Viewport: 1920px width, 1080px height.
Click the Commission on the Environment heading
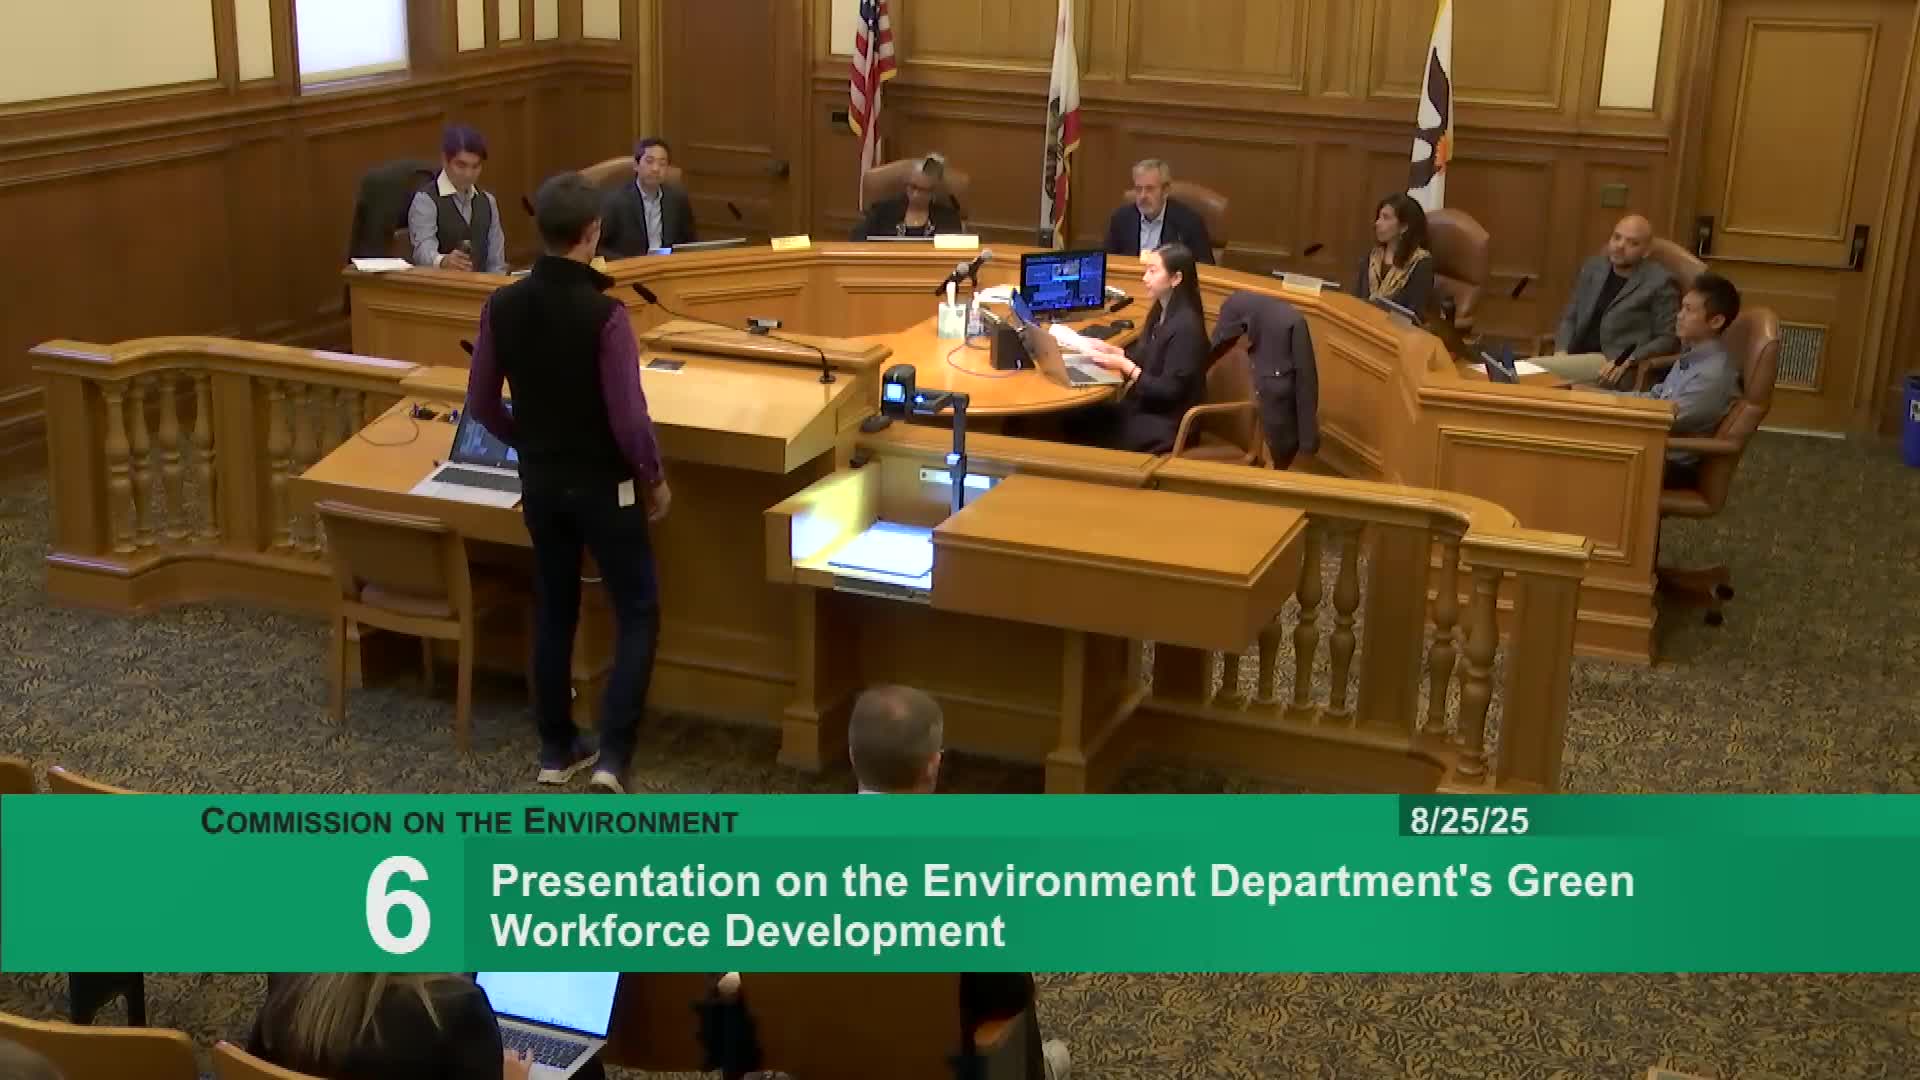468,822
